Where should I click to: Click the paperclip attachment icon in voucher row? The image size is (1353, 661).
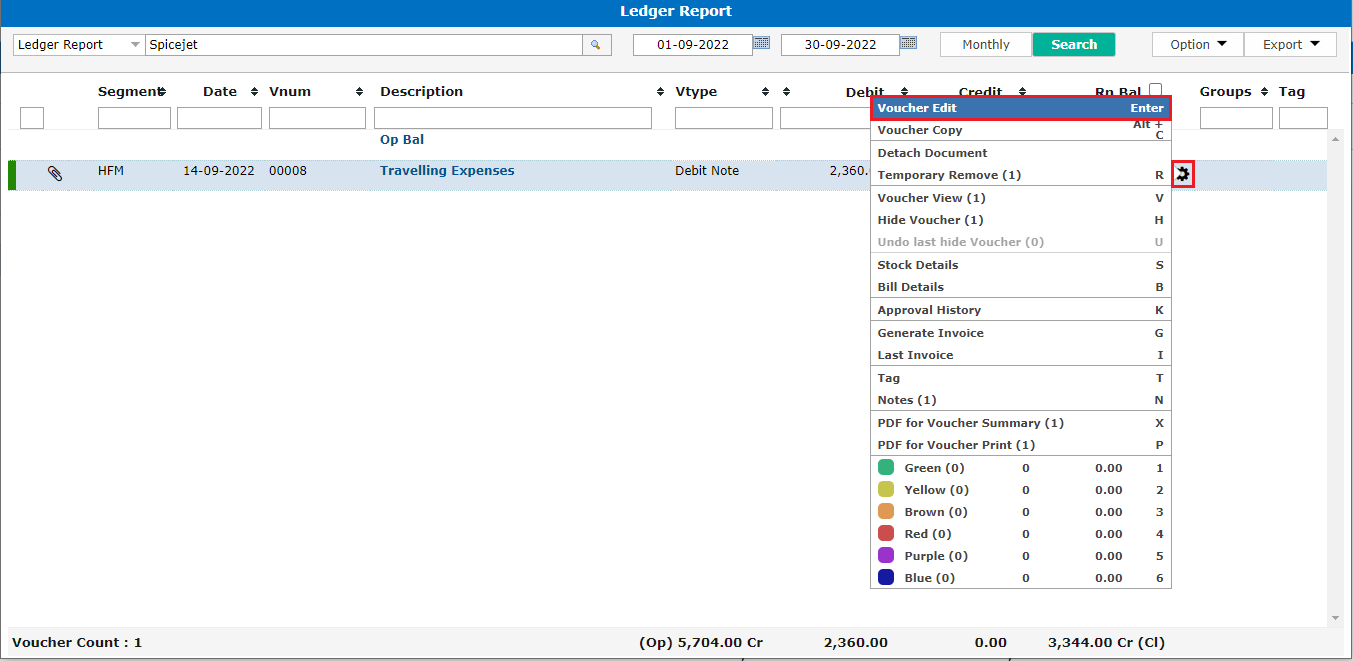tap(55, 173)
